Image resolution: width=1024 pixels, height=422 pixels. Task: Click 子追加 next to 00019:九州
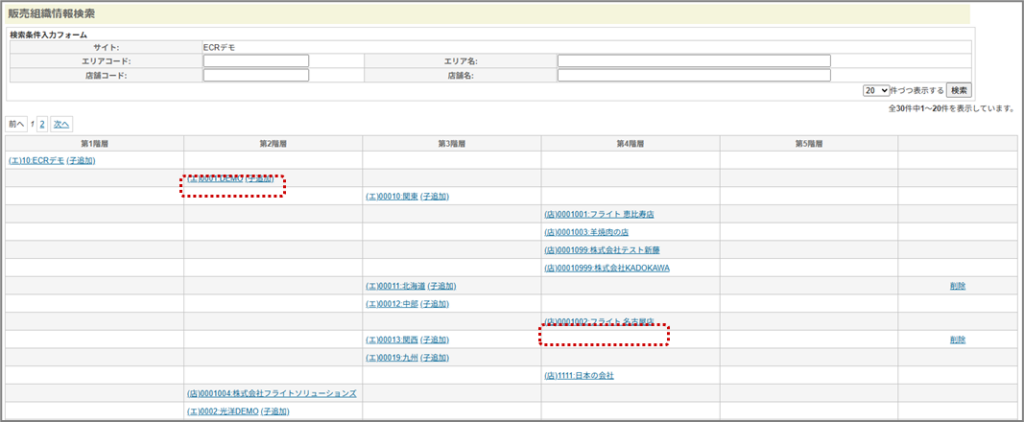click(x=435, y=358)
